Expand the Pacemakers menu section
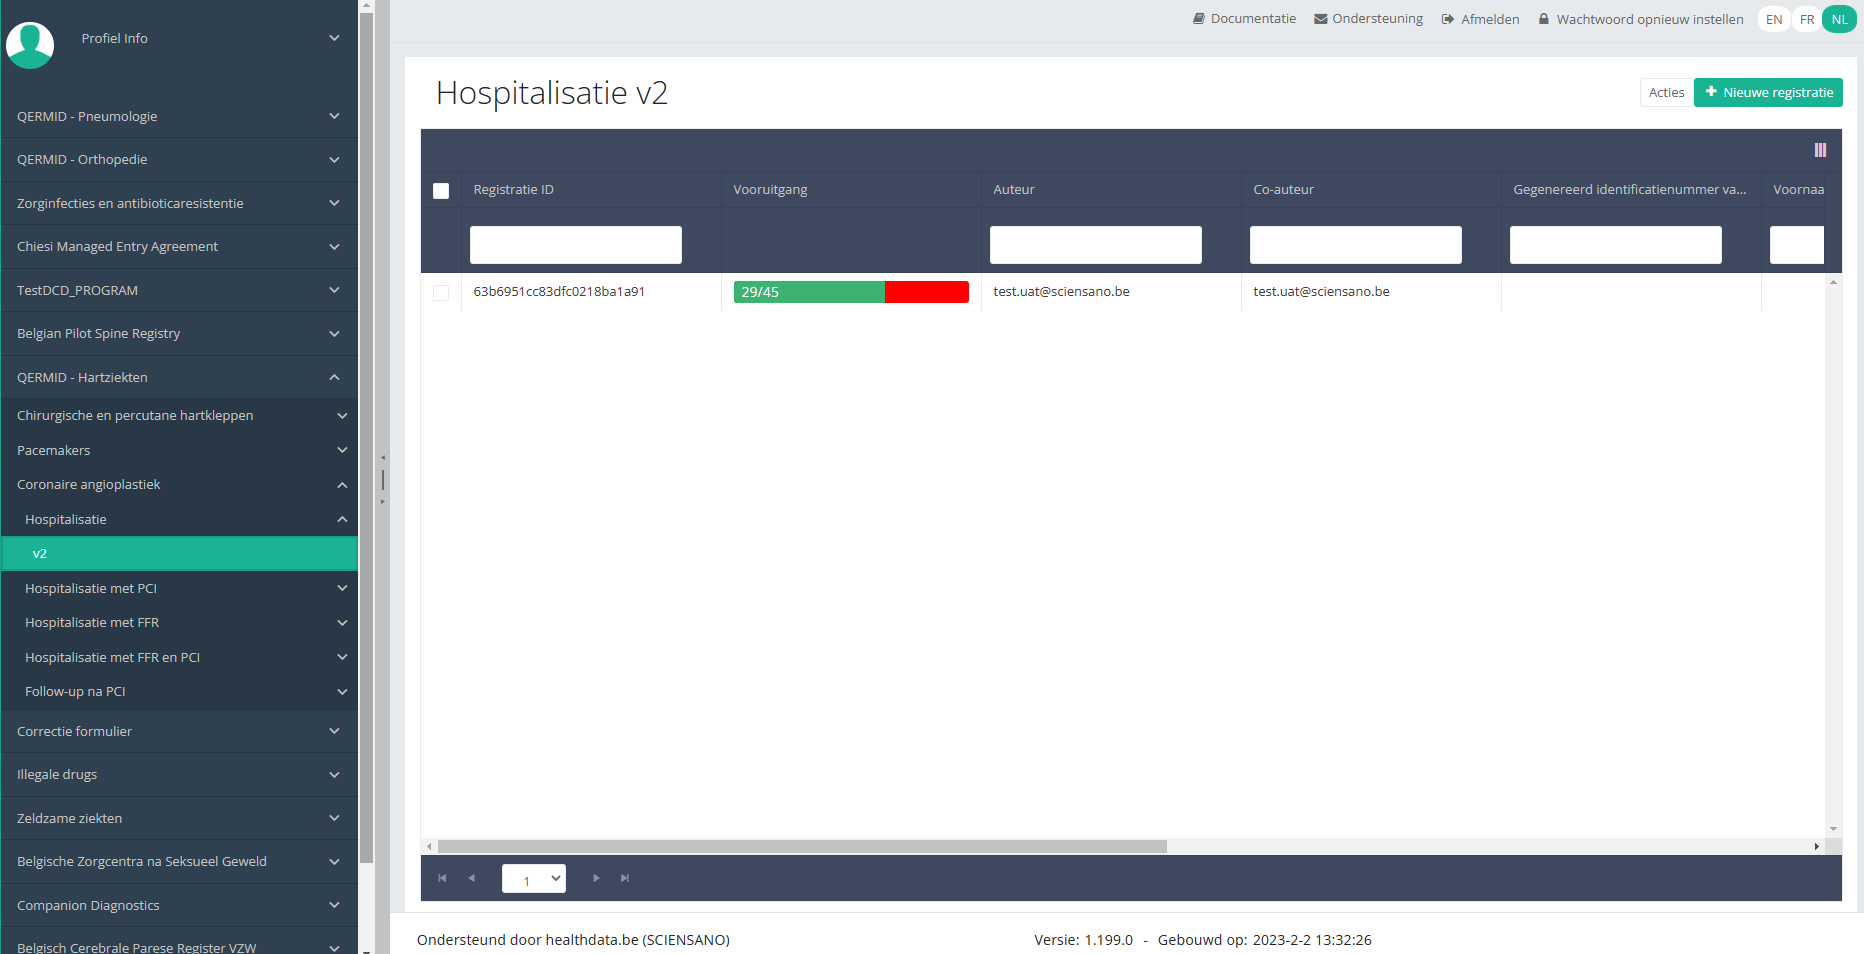 pos(178,451)
